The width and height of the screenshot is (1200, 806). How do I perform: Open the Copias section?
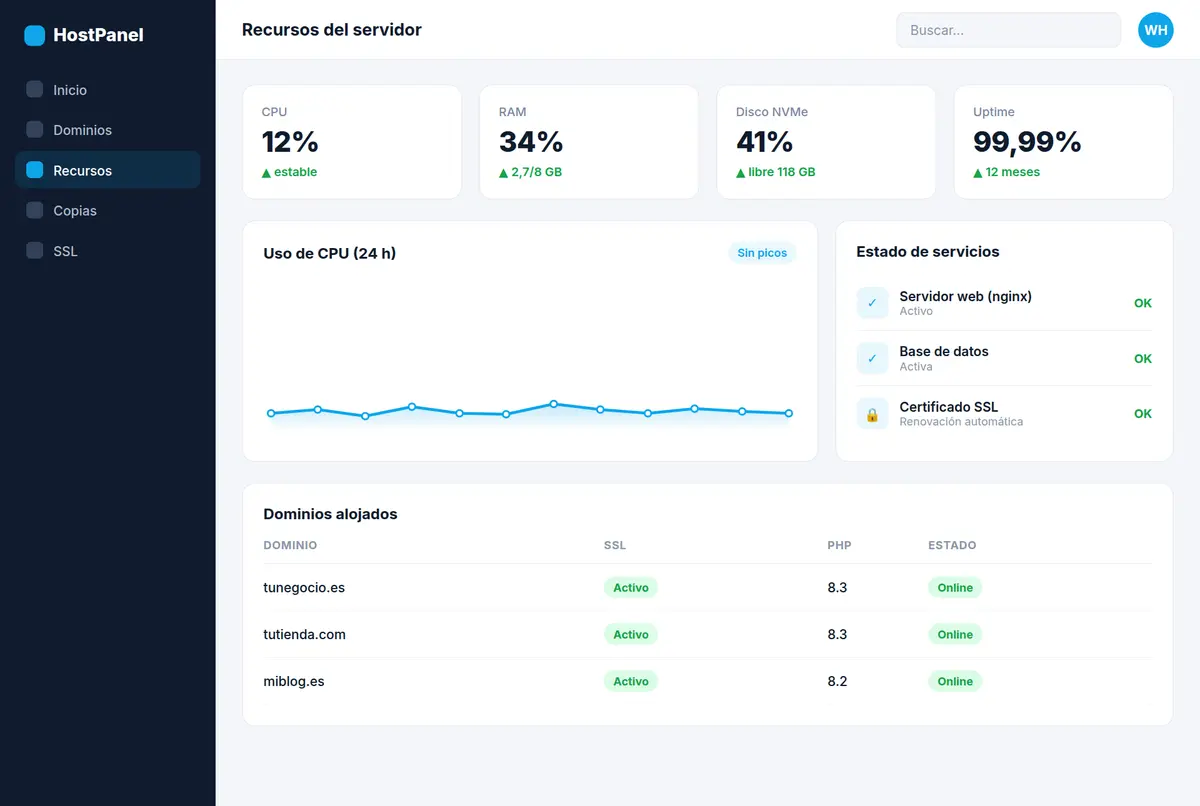click(108, 211)
